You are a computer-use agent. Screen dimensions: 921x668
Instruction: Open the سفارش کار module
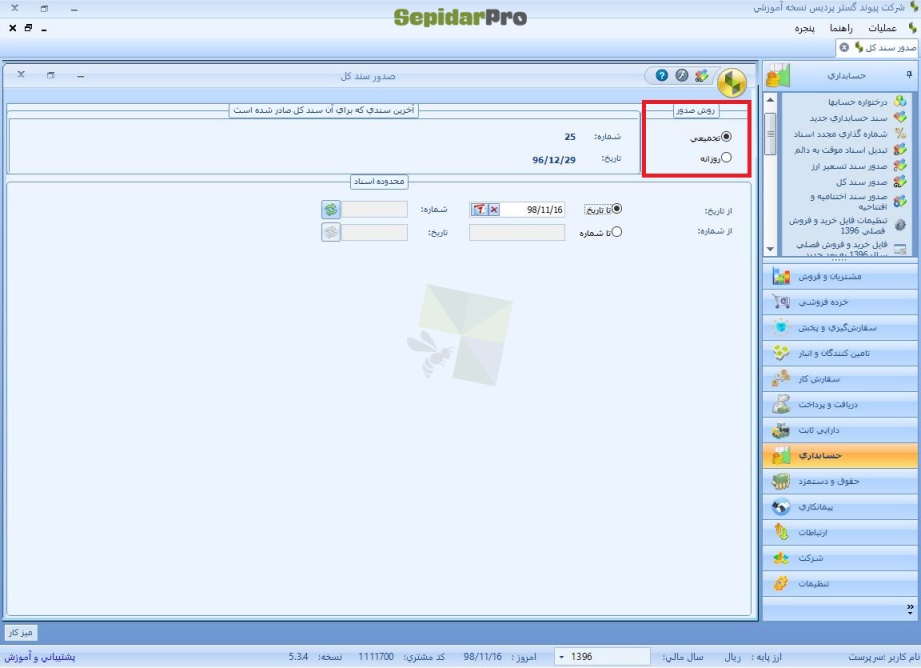(840, 379)
